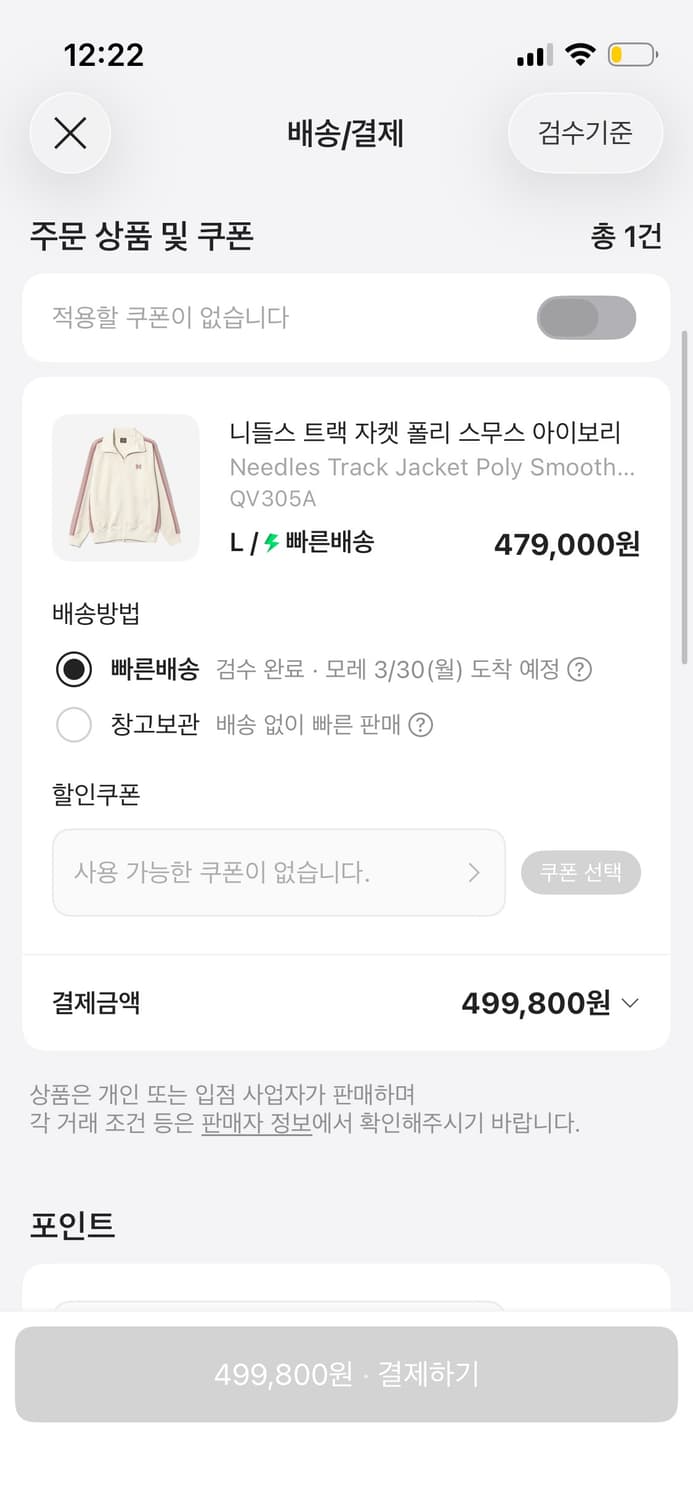Viewport: 693px width, 1500px height.
Task: Open the coupon list via the right chevron
Action: [474, 871]
